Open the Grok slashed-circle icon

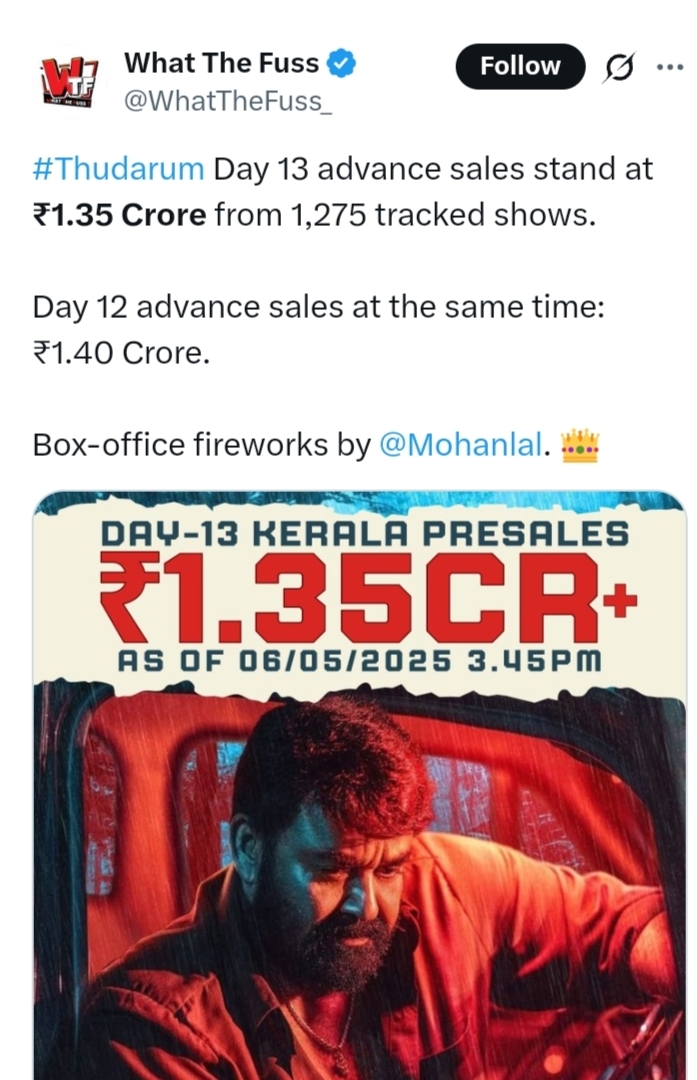[618, 68]
